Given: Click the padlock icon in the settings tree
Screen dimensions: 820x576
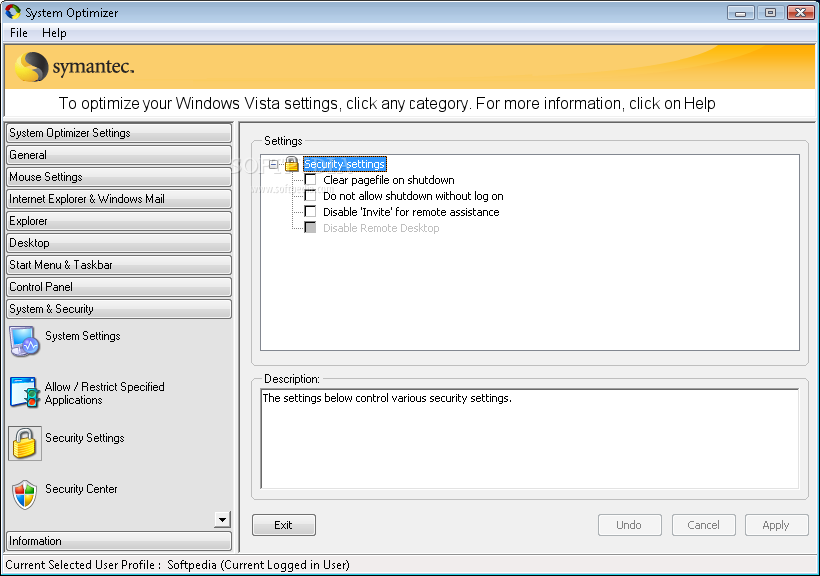Looking at the screenshot, I should tap(292, 164).
